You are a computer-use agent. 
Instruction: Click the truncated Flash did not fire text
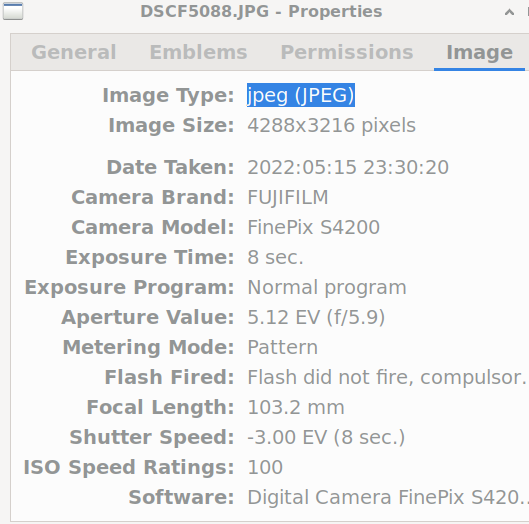point(387,377)
